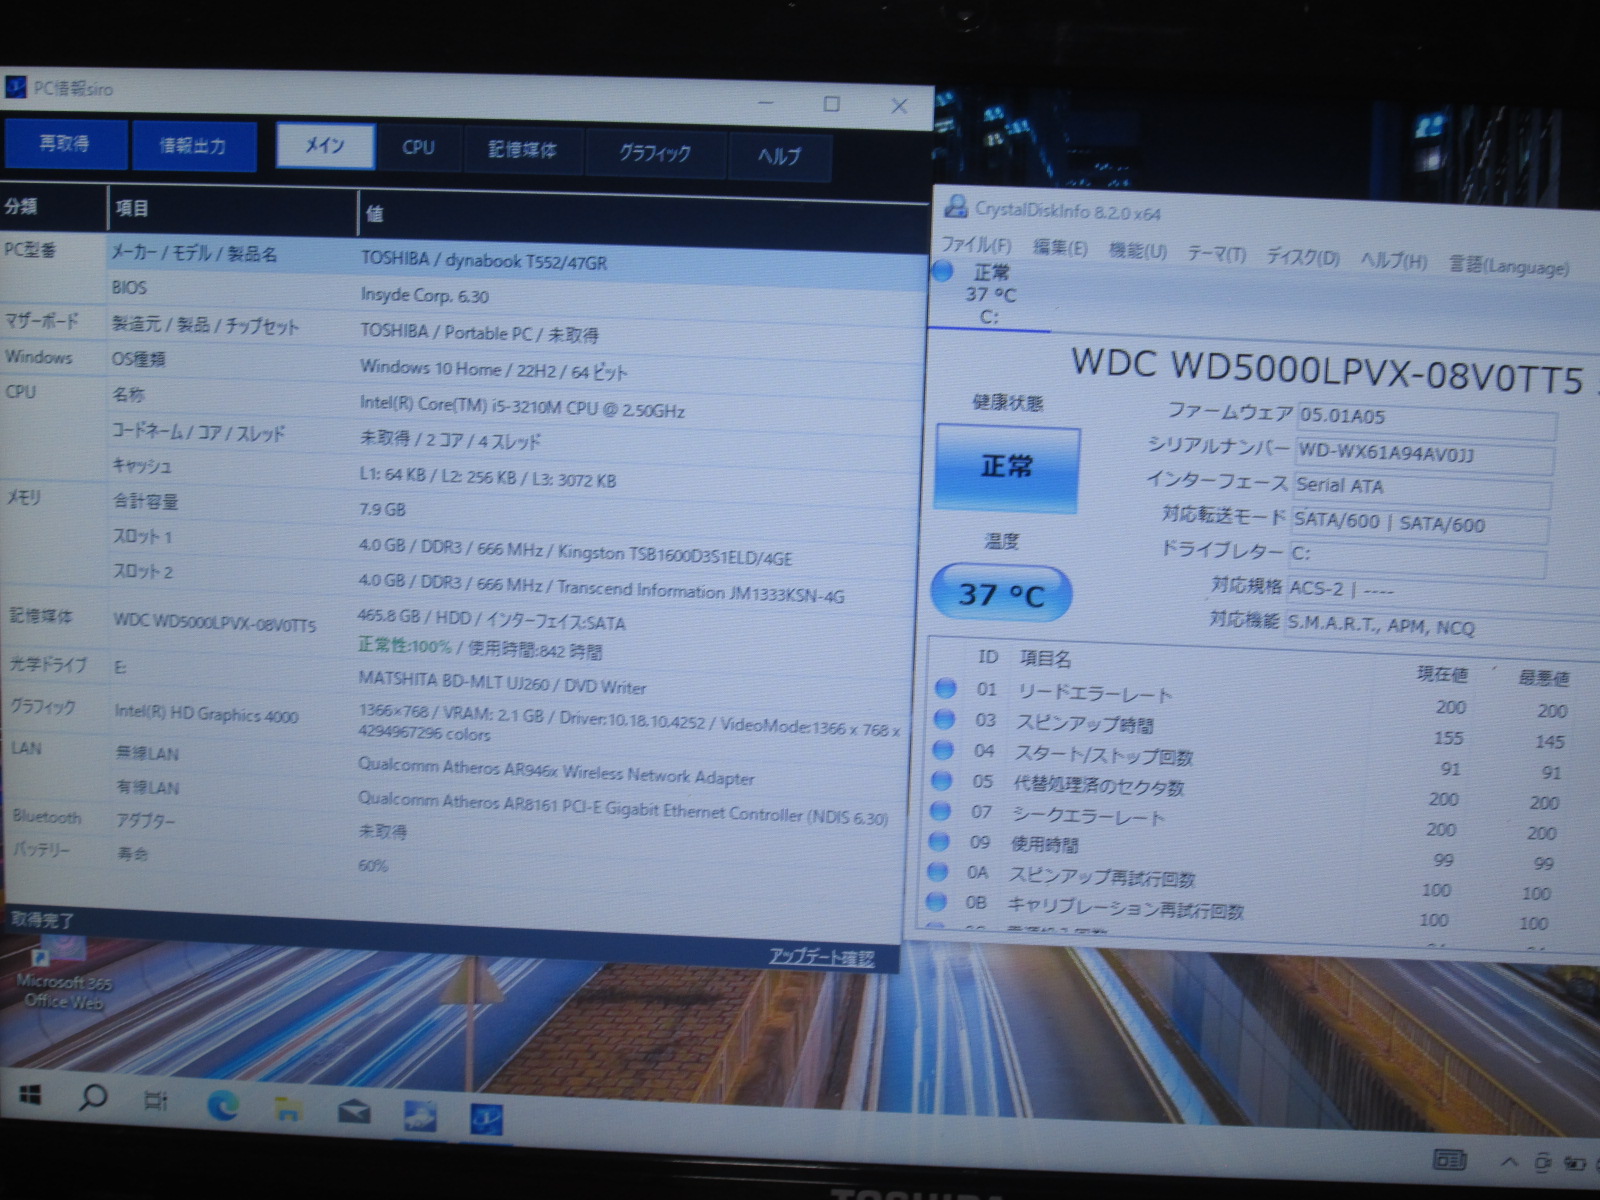Open the ファイル(F) menu in CrystalDiskInfo
The image size is (1600, 1200).
point(976,244)
